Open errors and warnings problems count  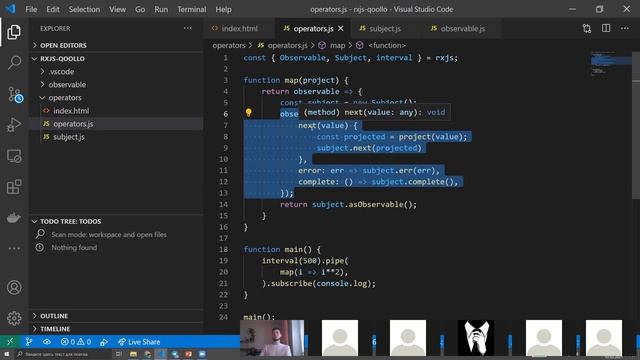pyautogui.click(x=76, y=342)
